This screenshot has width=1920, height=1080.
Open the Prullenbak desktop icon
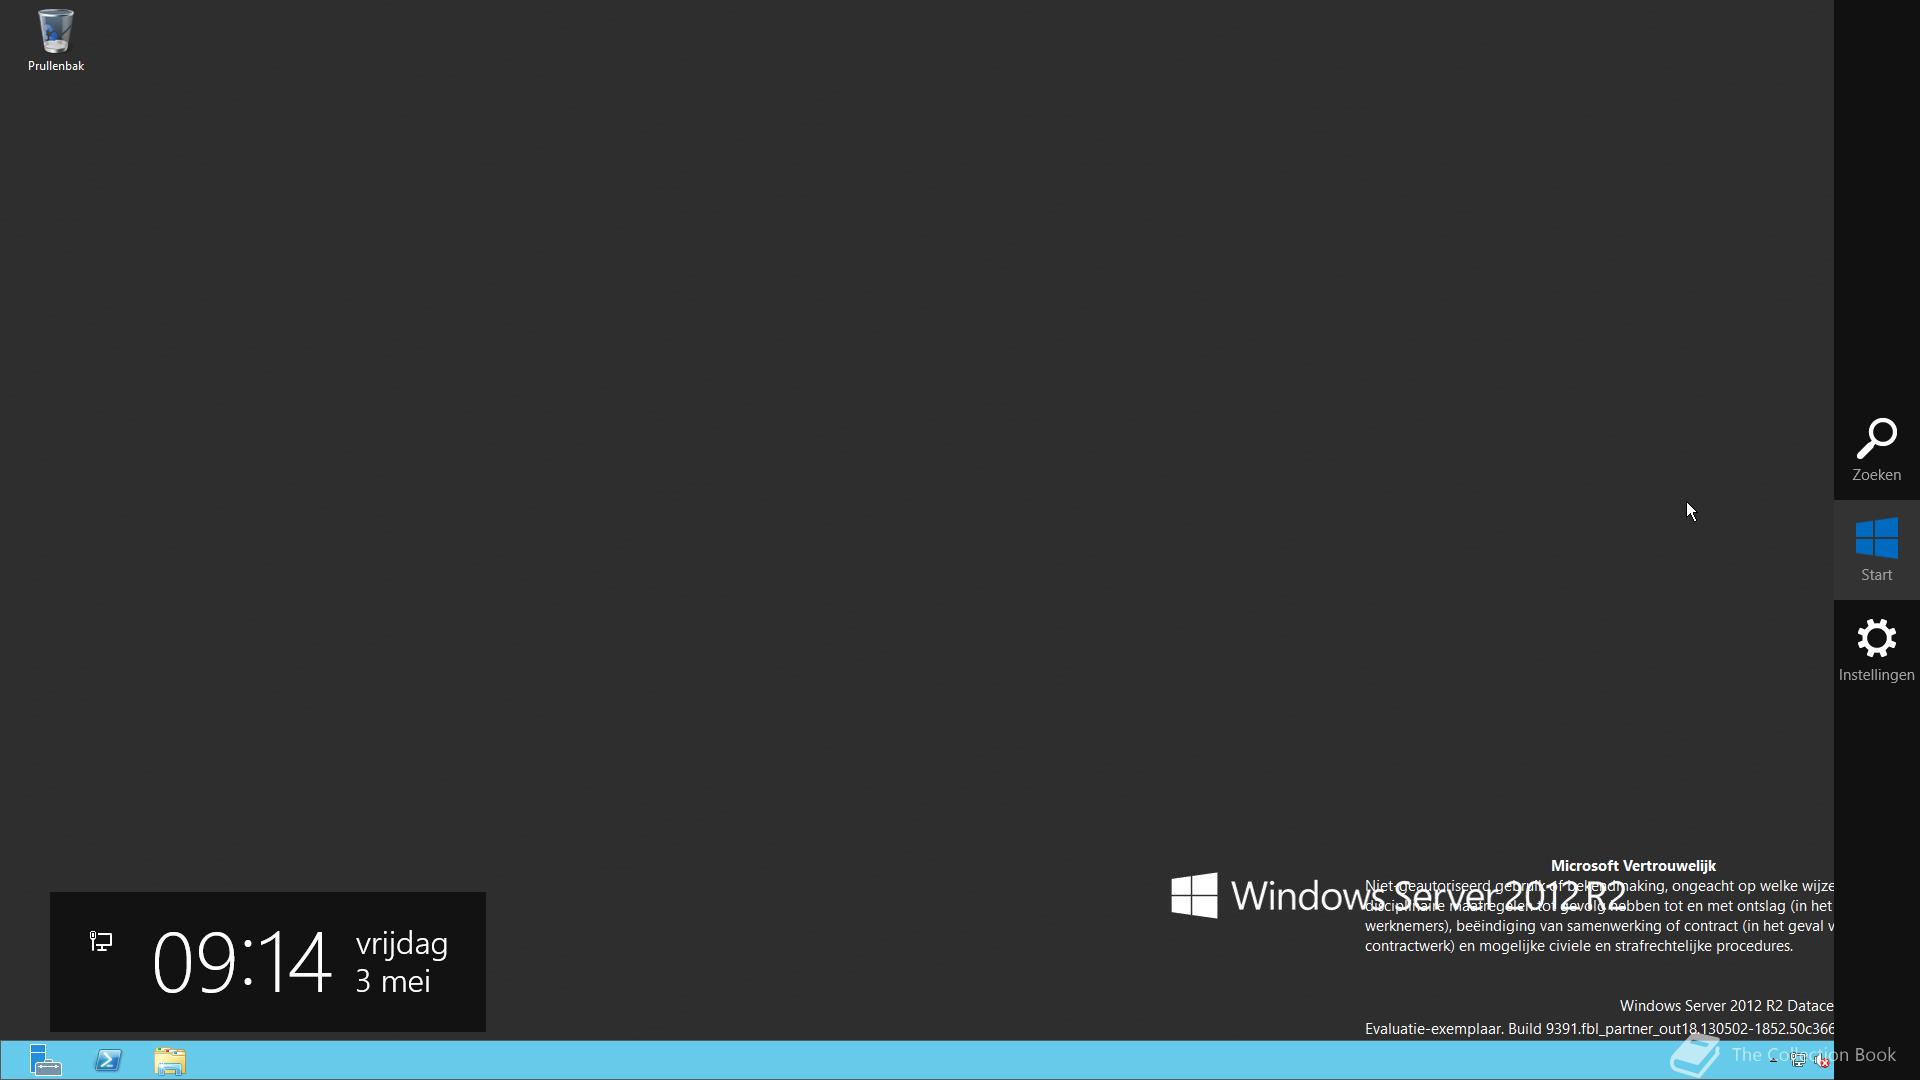55,40
